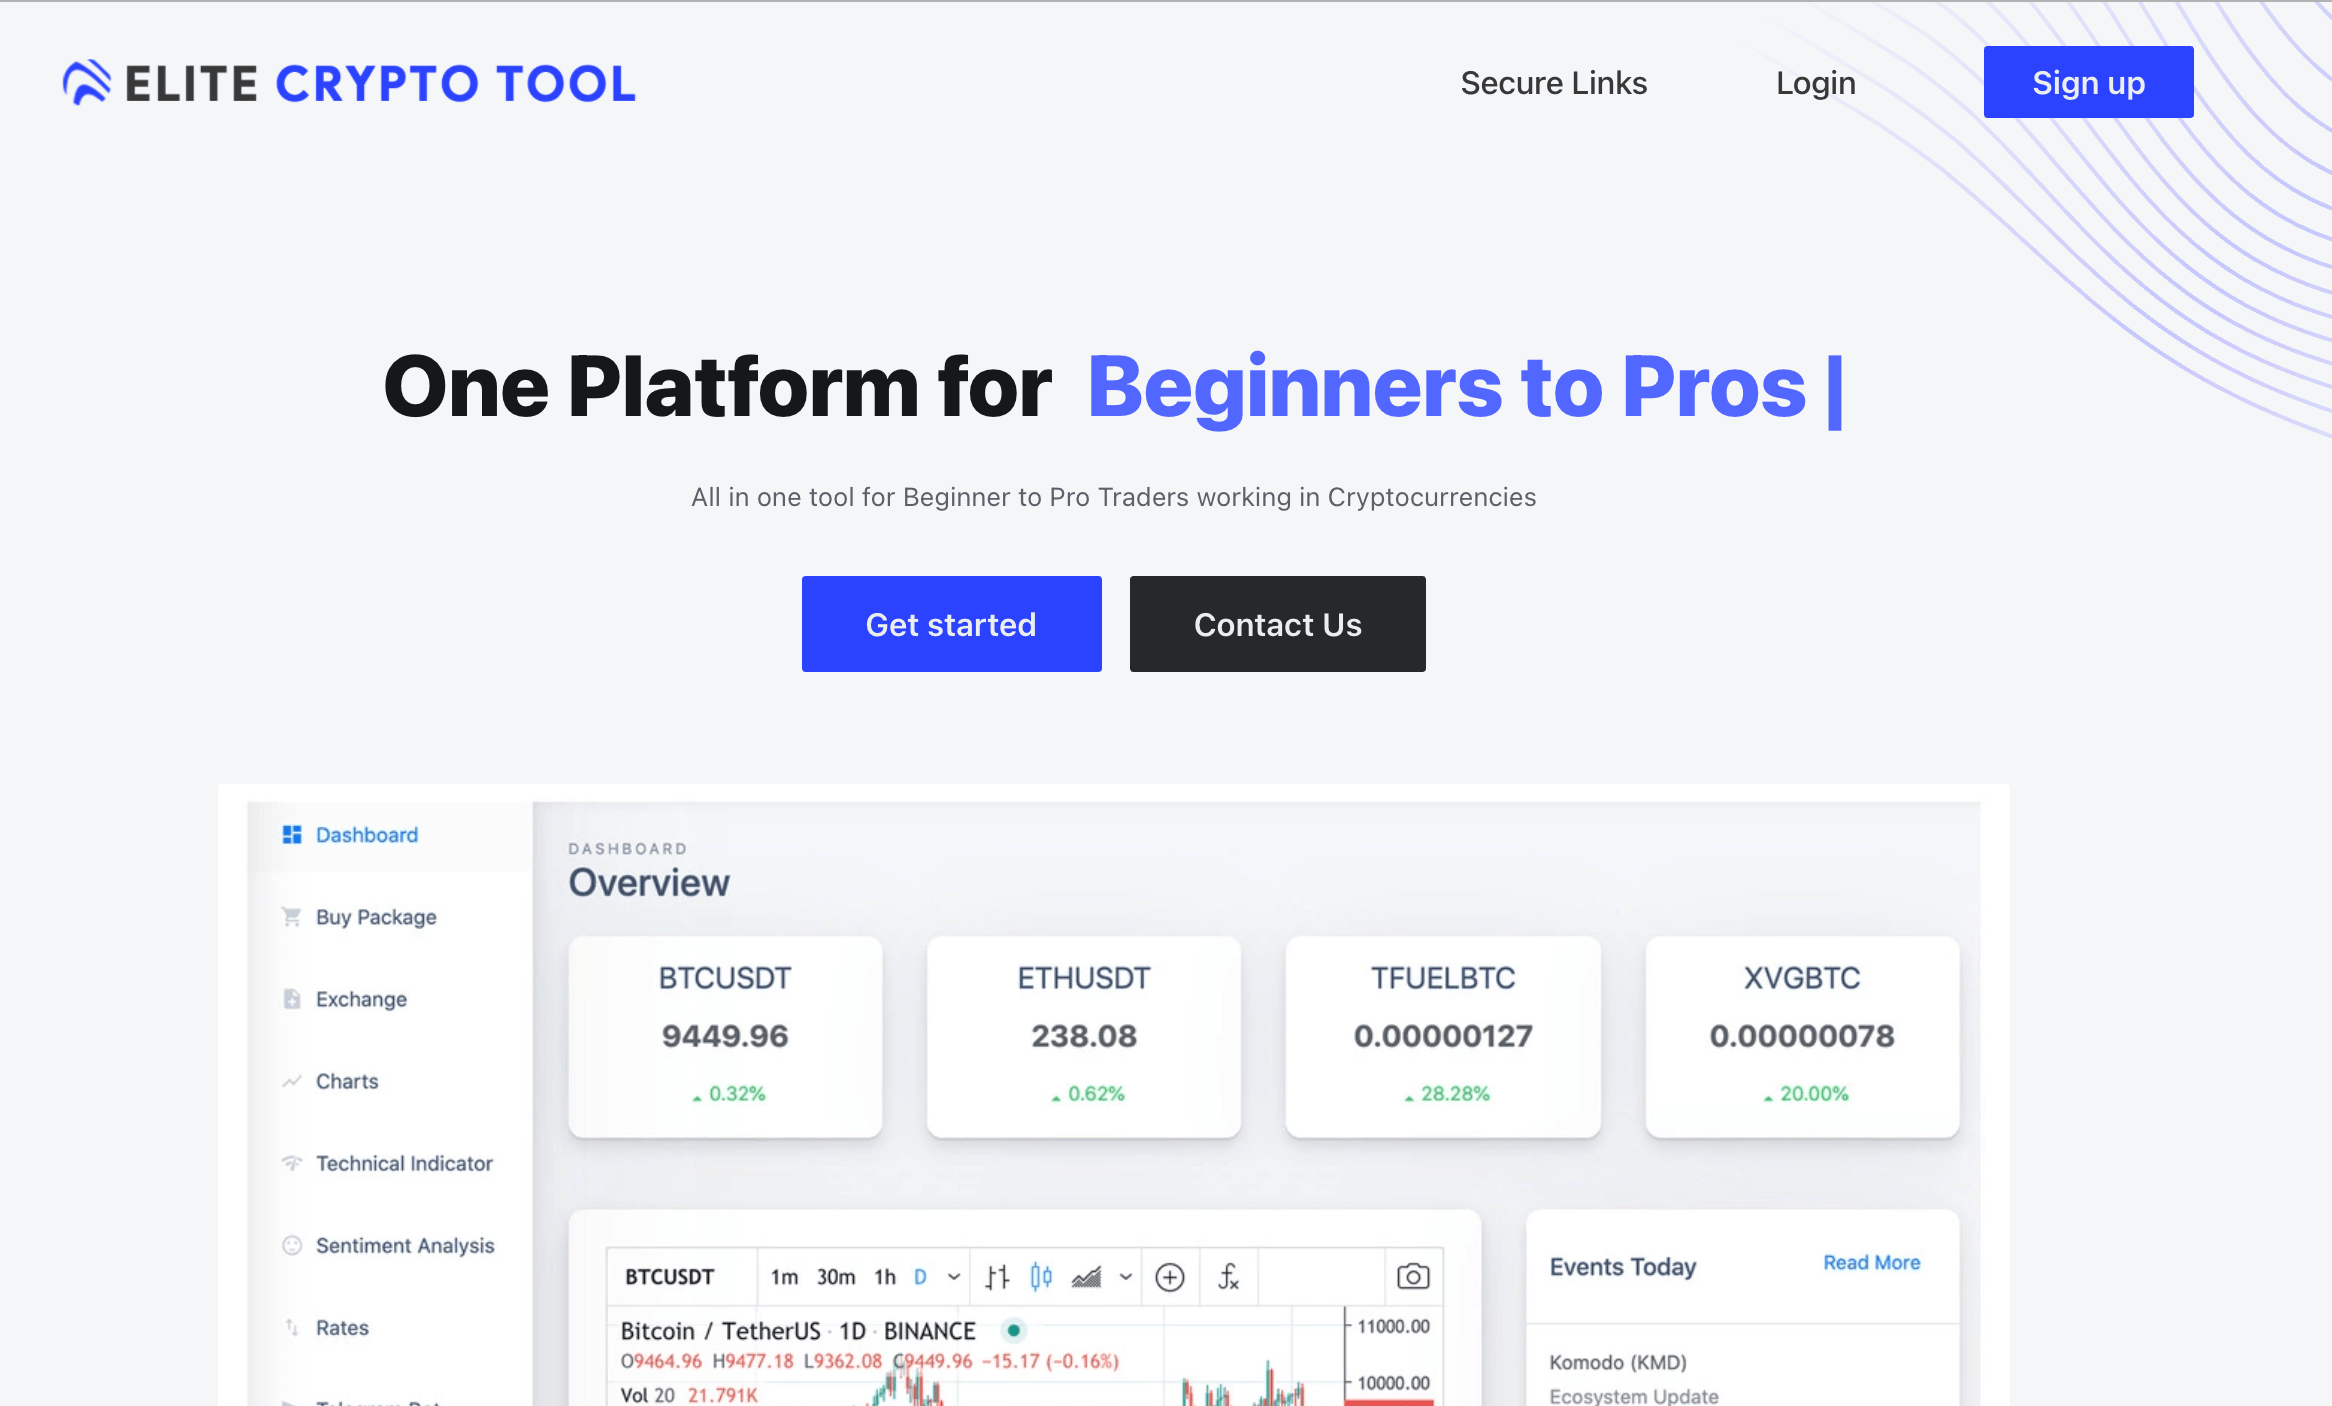Click the Charts line icon

(x=292, y=1081)
